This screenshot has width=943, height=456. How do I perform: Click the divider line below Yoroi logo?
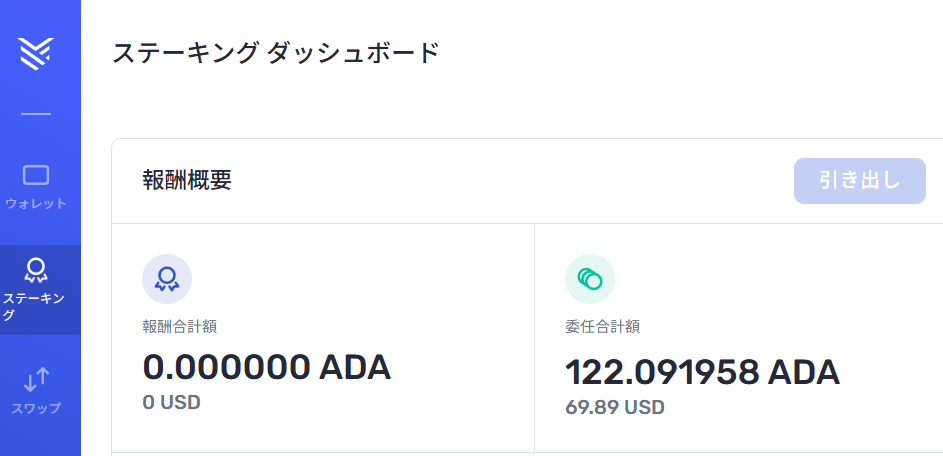point(36,114)
